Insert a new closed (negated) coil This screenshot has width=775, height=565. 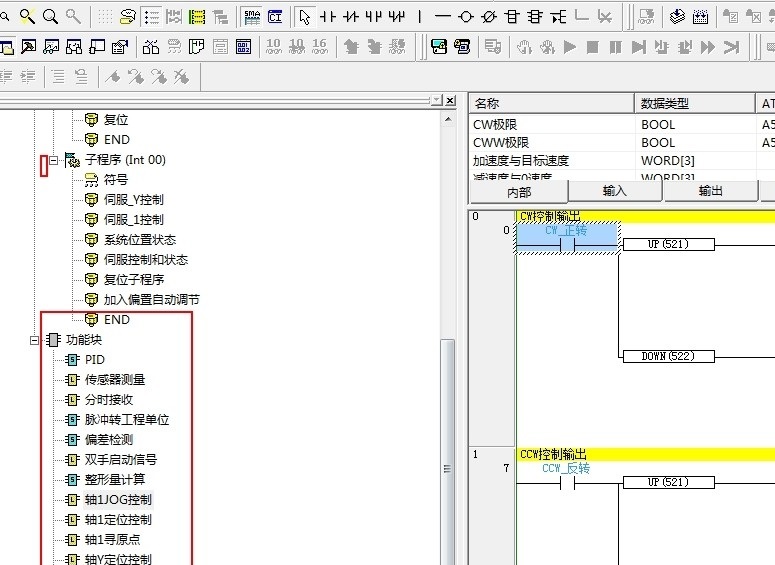point(488,17)
